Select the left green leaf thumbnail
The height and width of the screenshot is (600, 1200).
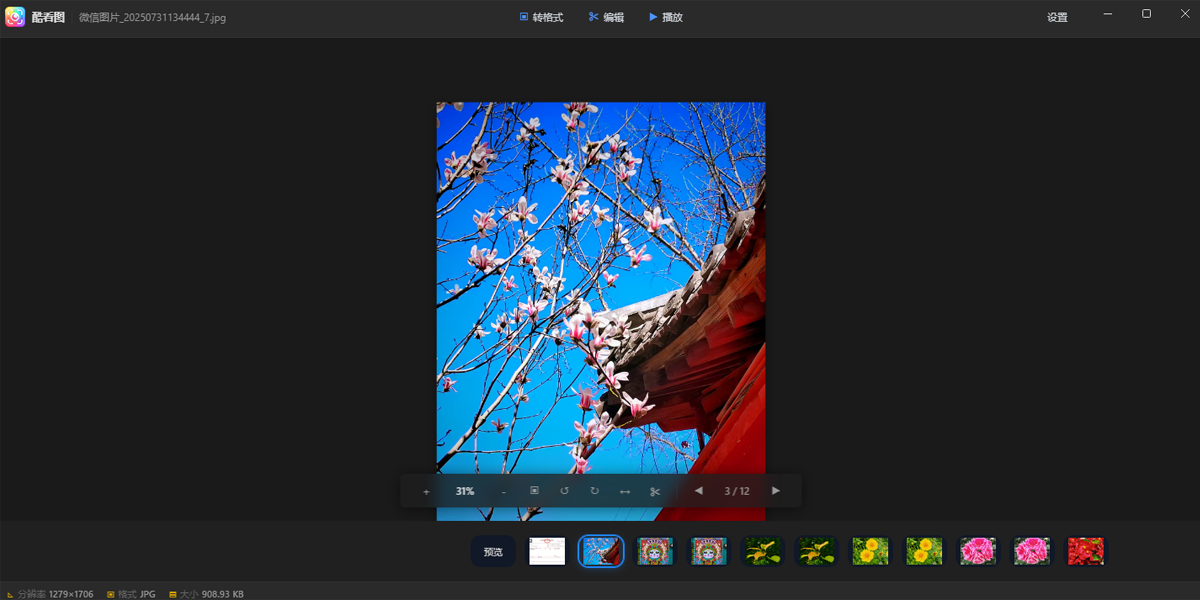[x=762, y=551]
